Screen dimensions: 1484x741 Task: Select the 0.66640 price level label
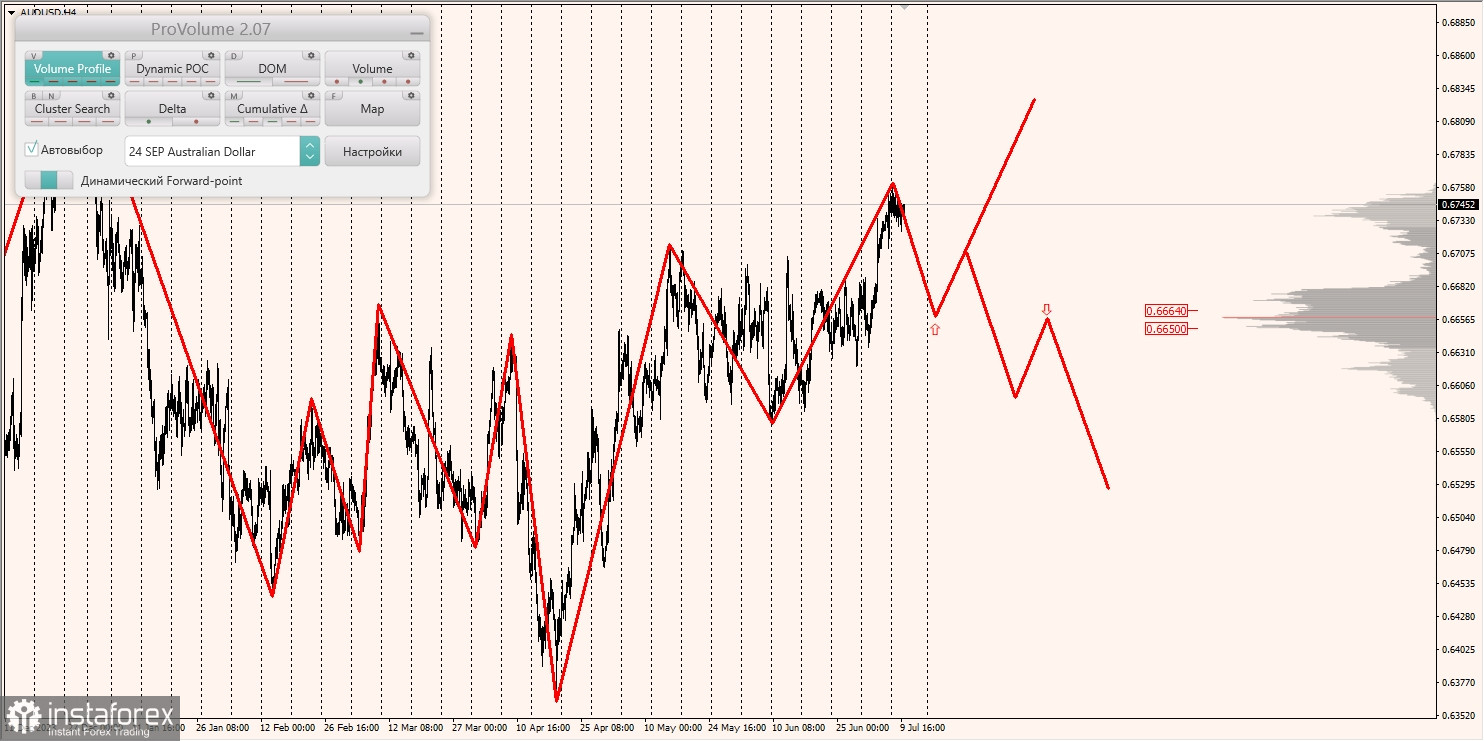tap(1166, 311)
